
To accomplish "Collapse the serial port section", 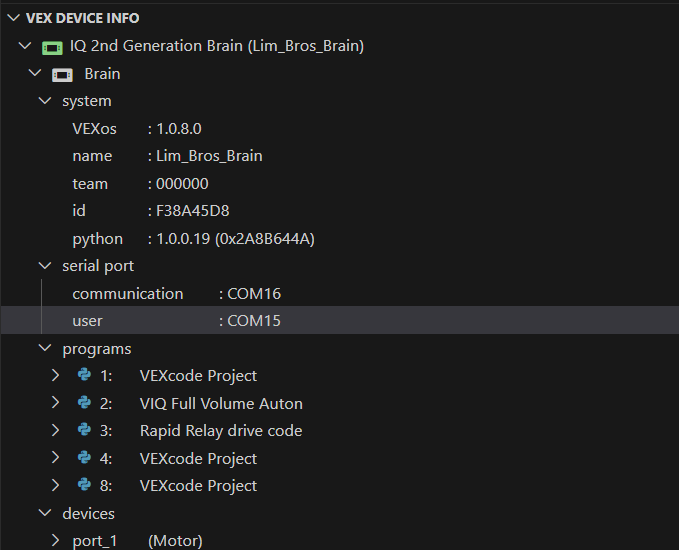I will (x=44, y=266).
